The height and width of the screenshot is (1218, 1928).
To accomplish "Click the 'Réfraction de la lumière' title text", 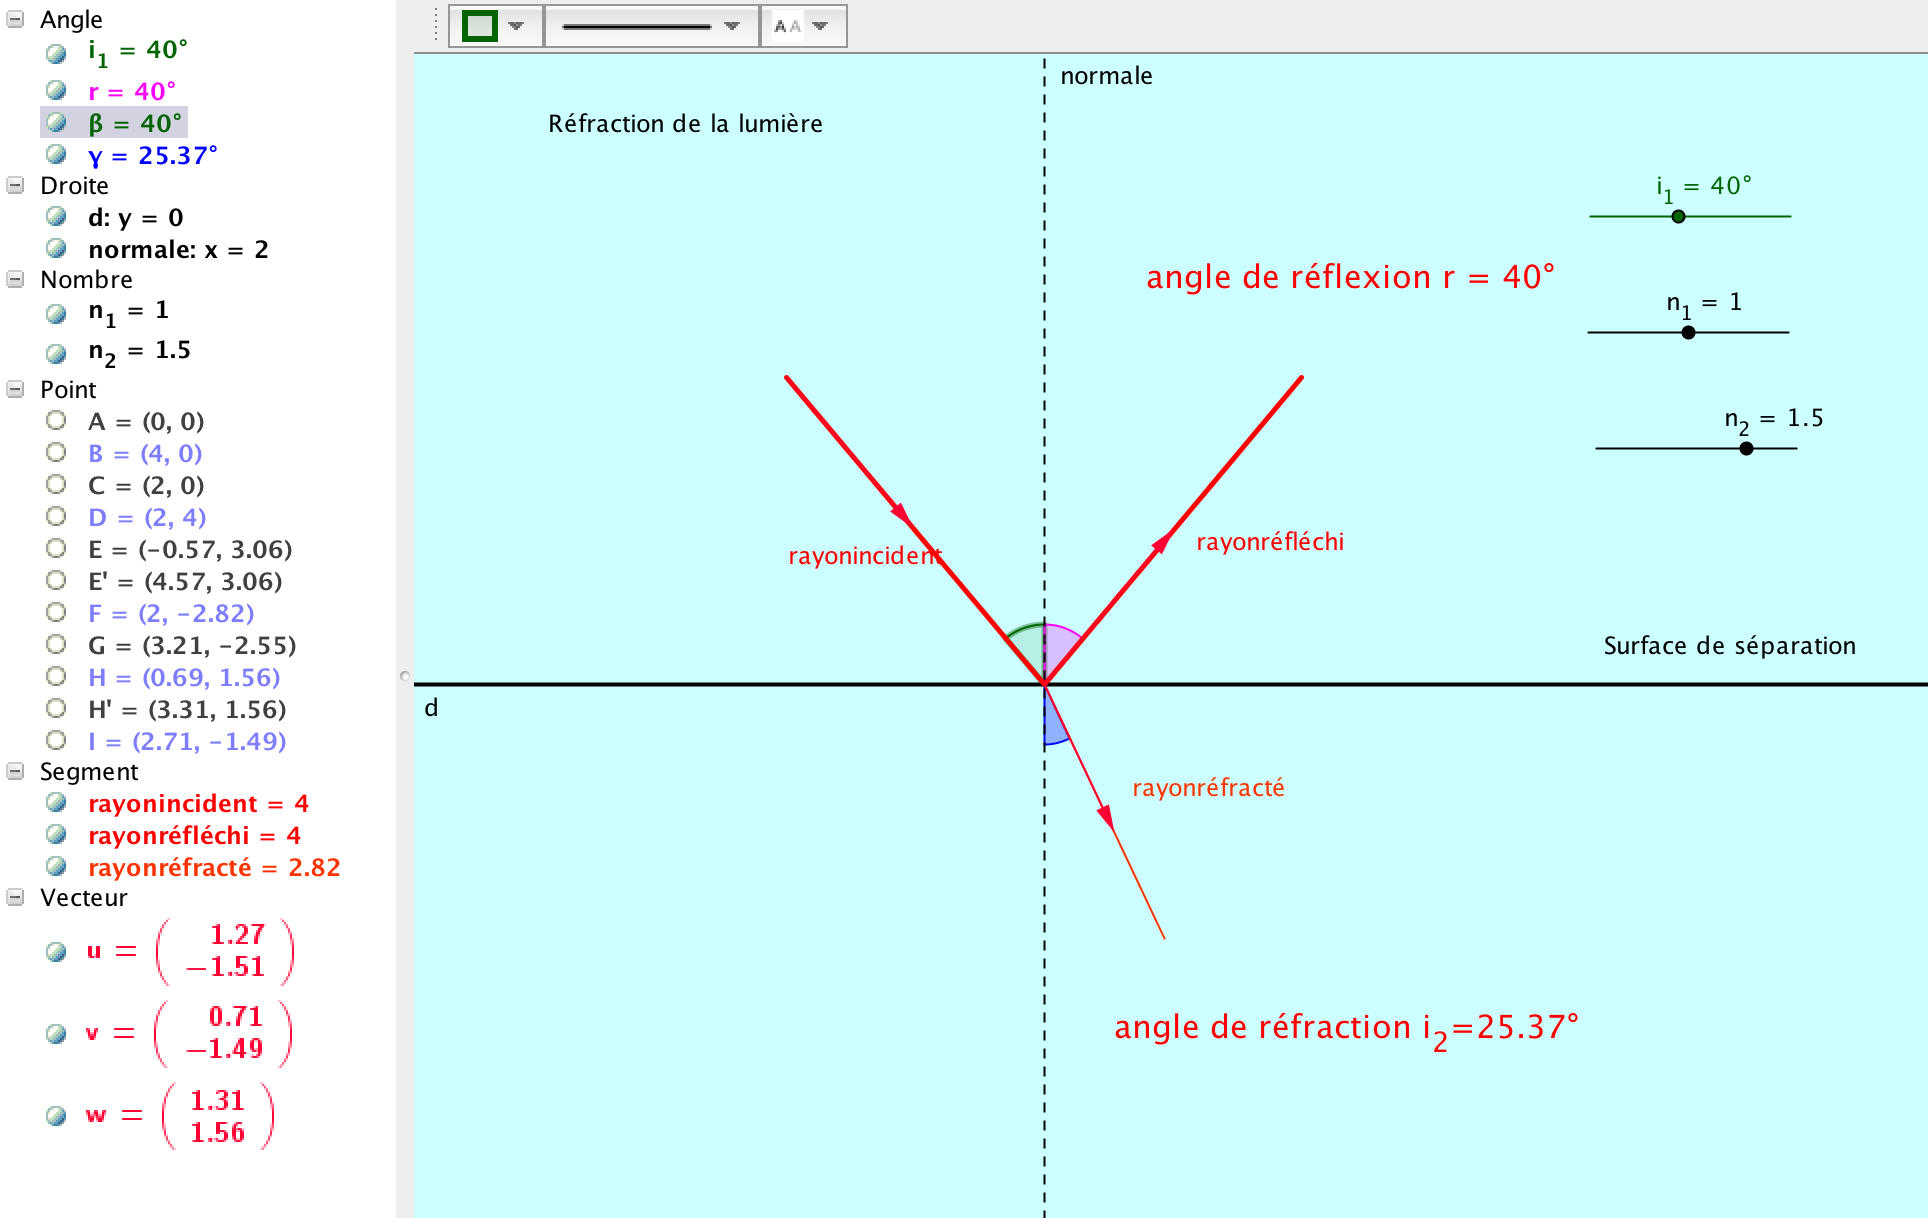I will [x=685, y=124].
